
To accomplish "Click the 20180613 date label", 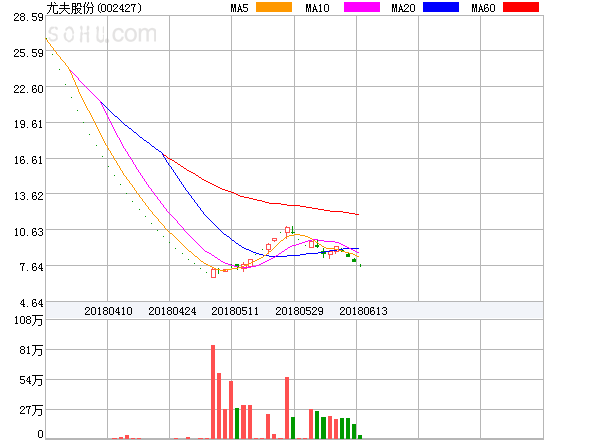I will click(363, 311).
